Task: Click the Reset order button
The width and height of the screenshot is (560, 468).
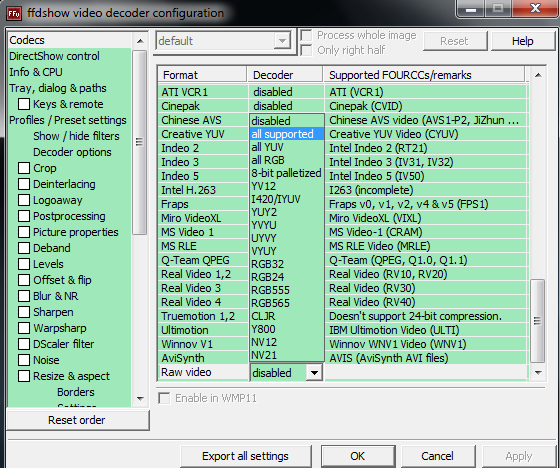Action: pos(78,420)
